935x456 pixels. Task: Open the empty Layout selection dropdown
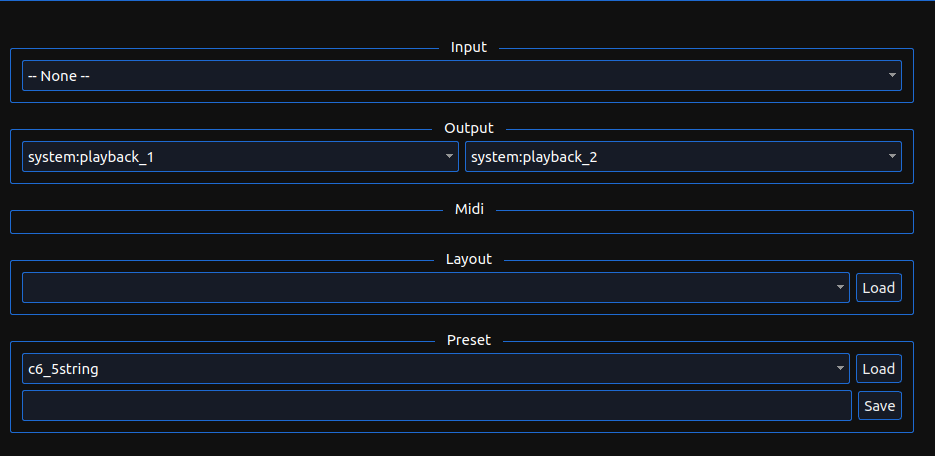click(x=435, y=288)
